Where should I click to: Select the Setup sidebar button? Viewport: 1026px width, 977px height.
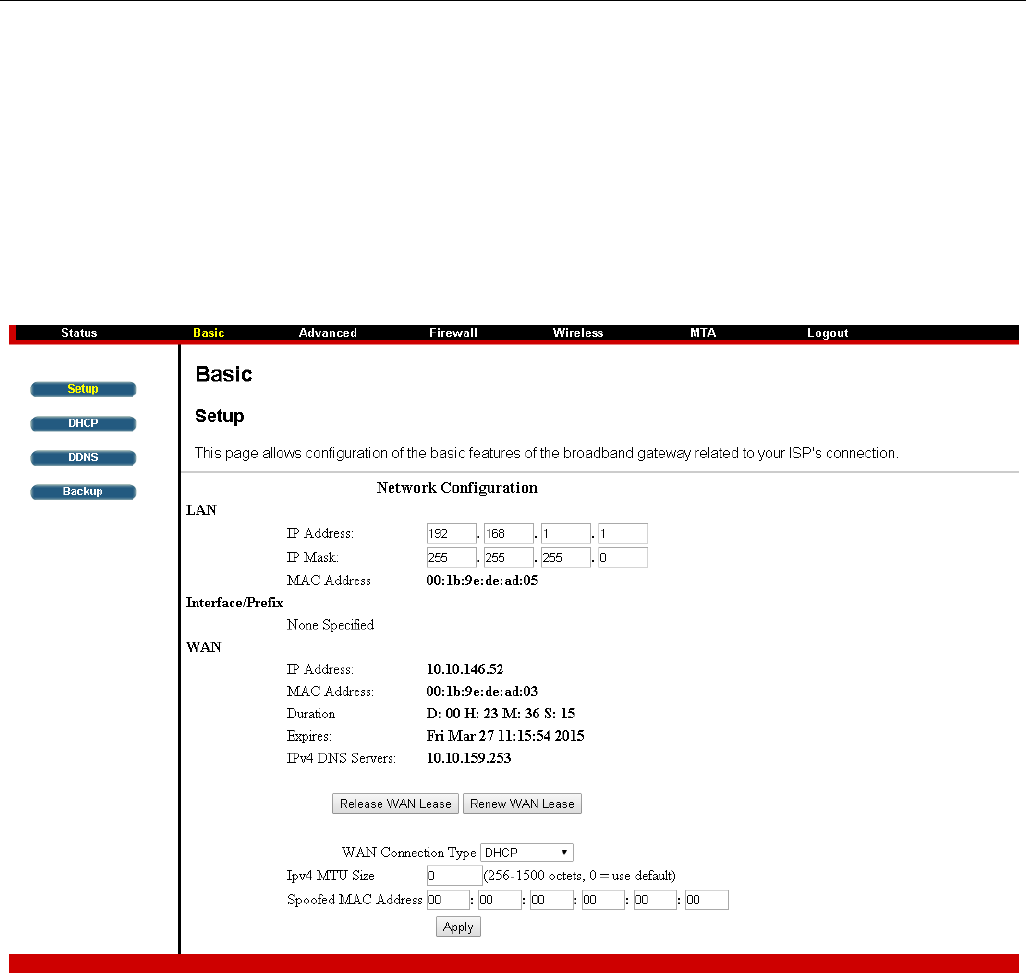[x=83, y=389]
